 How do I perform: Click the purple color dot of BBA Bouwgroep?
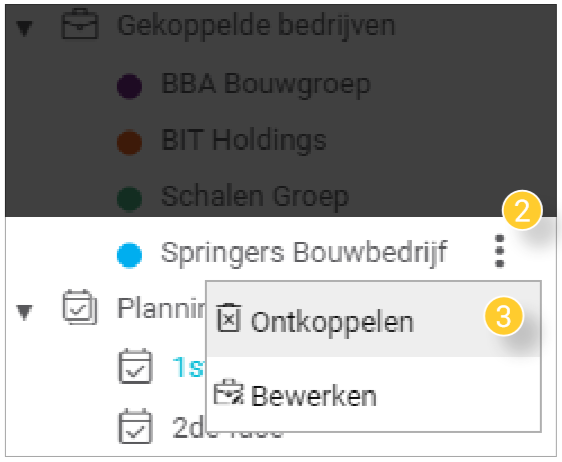(129, 86)
